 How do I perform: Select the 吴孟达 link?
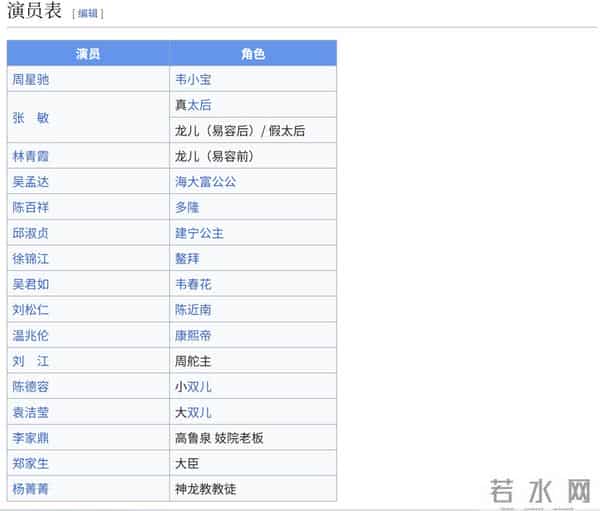point(30,182)
